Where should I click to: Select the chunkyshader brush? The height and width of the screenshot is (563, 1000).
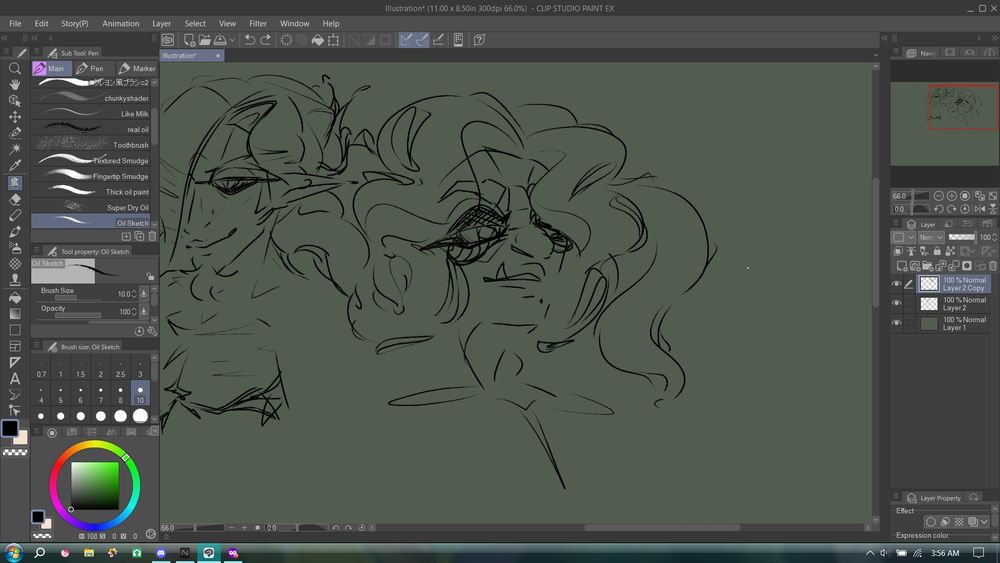coord(91,98)
